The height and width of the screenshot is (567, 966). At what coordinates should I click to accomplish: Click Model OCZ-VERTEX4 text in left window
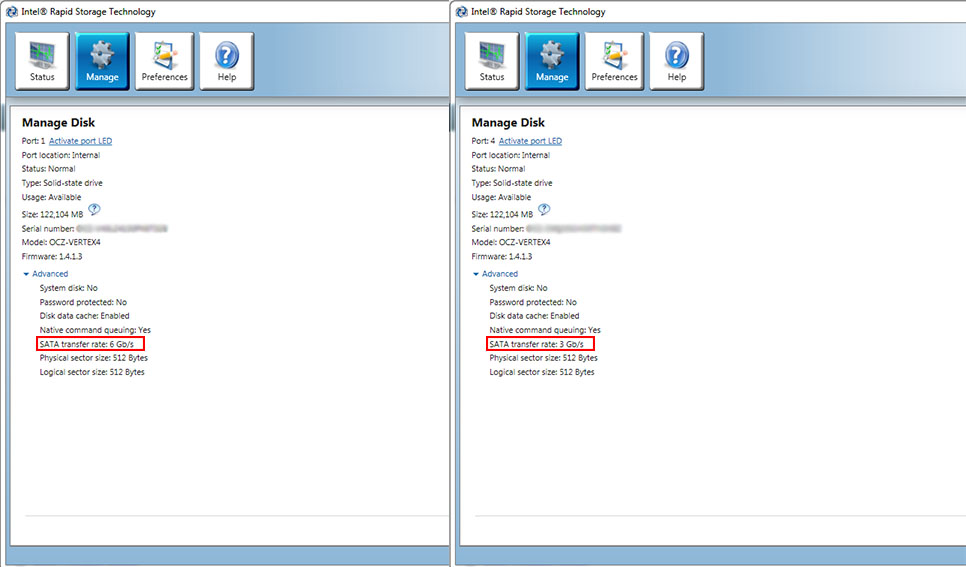click(x=61, y=242)
